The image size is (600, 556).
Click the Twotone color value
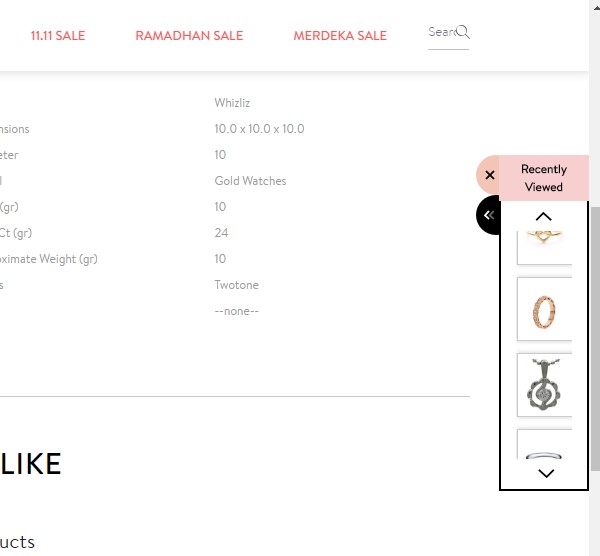236,285
